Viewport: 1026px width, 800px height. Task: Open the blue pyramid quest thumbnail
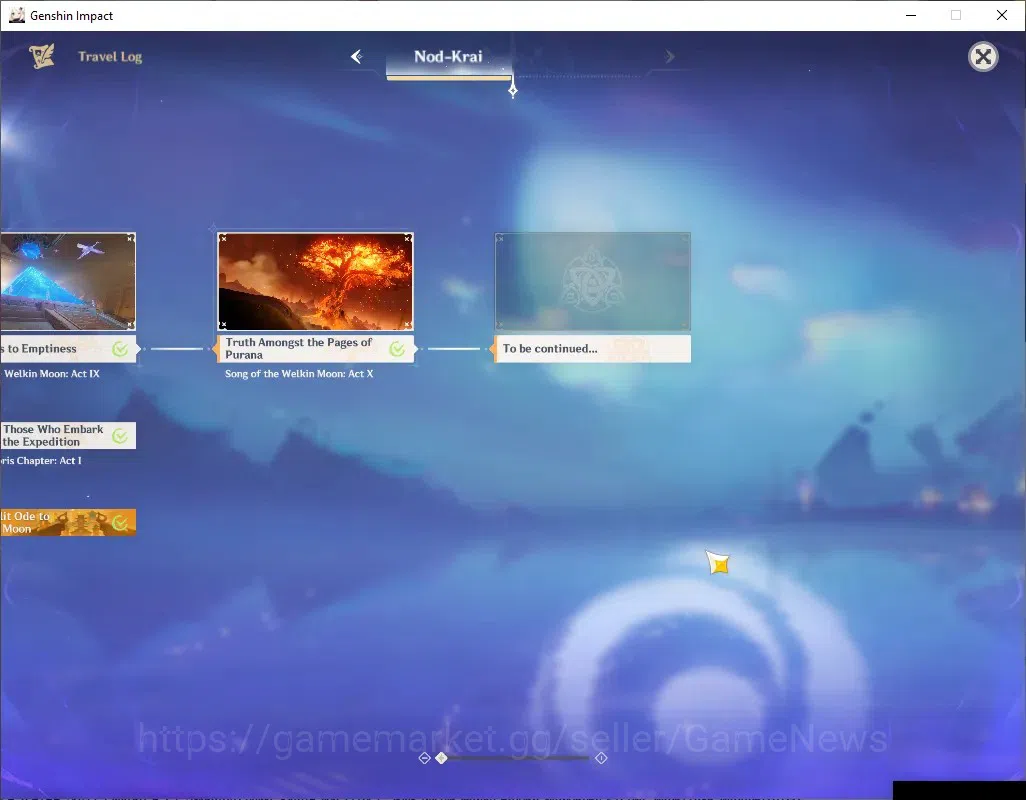tap(68, 281)
